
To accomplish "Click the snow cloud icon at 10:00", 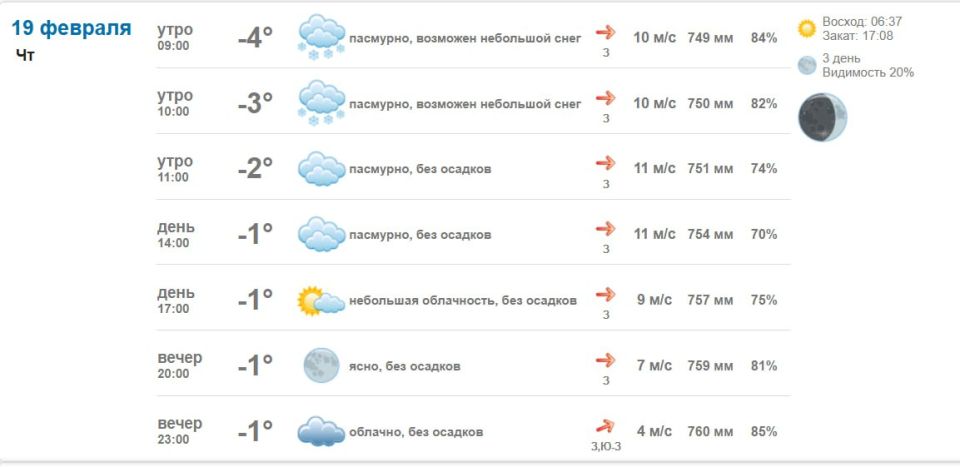I will tap(321, 103).
